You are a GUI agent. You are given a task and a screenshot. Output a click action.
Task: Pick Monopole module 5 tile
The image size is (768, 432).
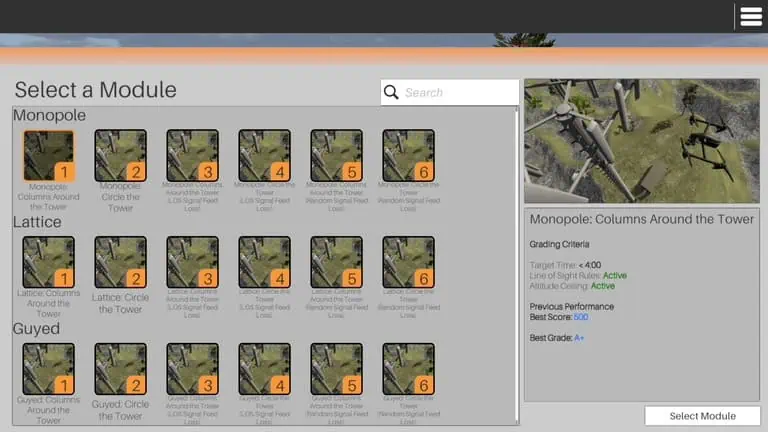click(336, 156)
